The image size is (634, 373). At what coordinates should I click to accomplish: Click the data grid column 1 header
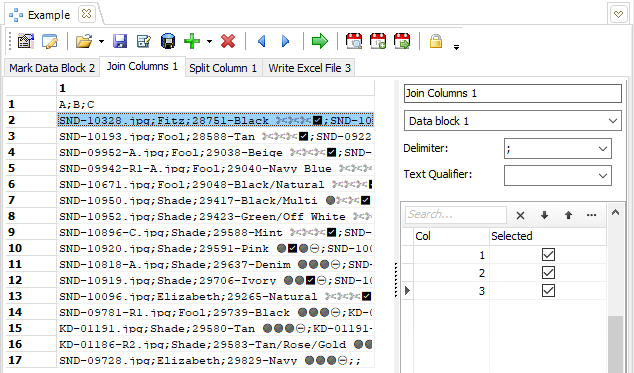click(x=216, y=88)
